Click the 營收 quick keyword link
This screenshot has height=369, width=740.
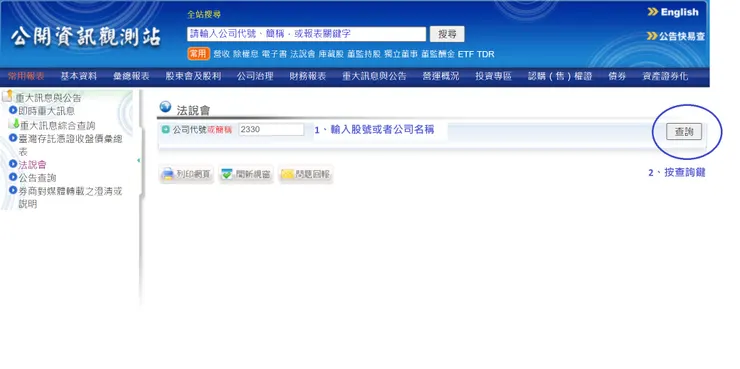pos(221,54)
